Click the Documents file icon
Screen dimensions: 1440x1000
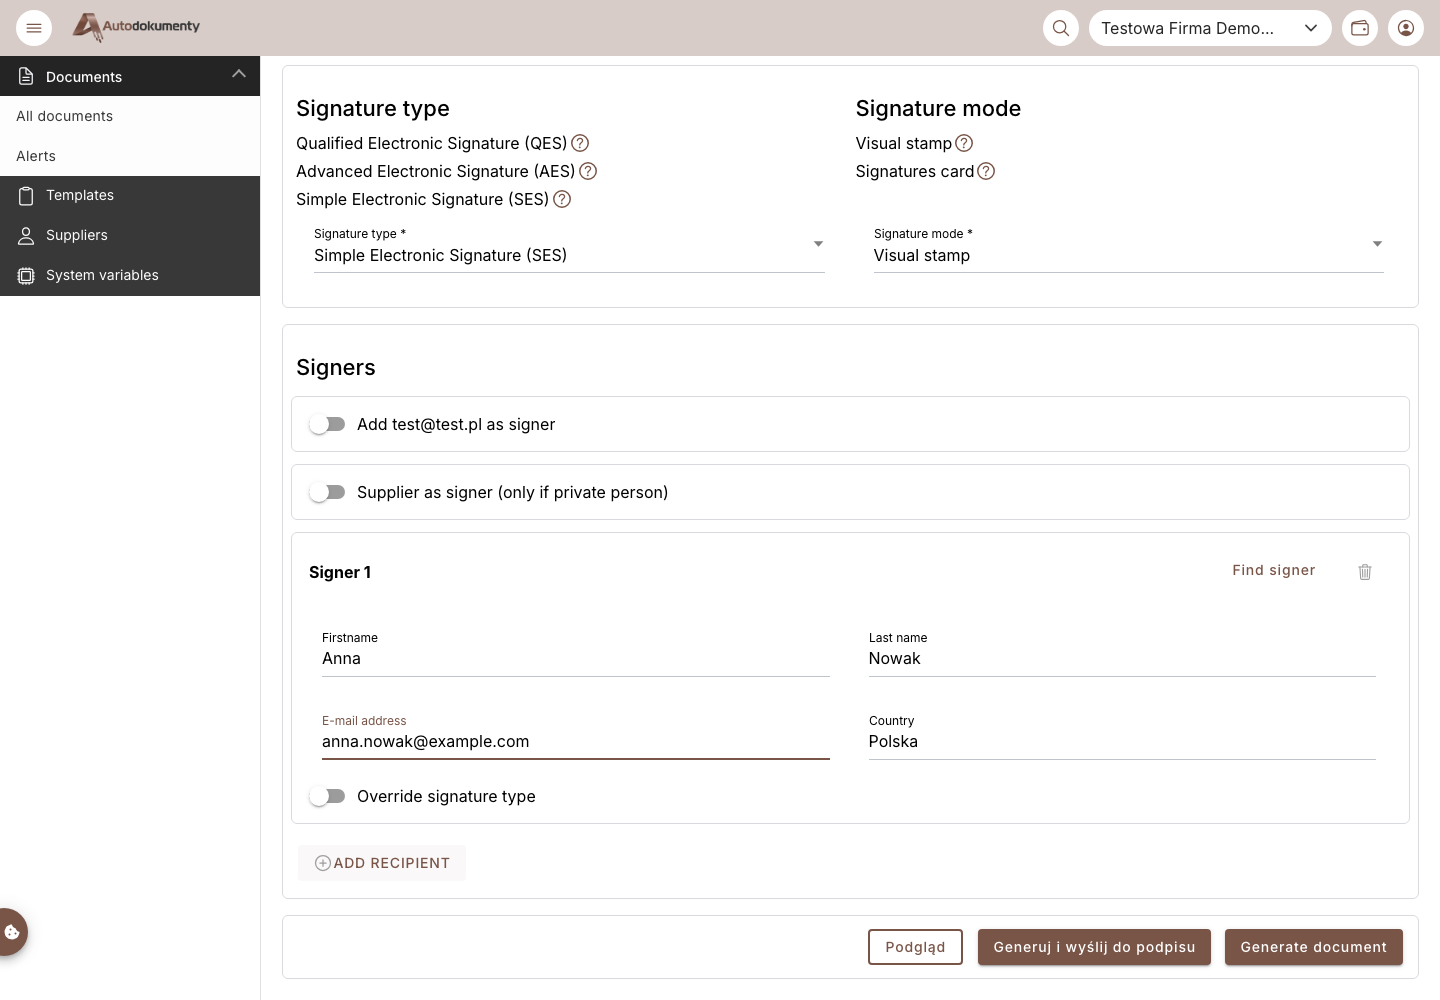tap(27, 77)
